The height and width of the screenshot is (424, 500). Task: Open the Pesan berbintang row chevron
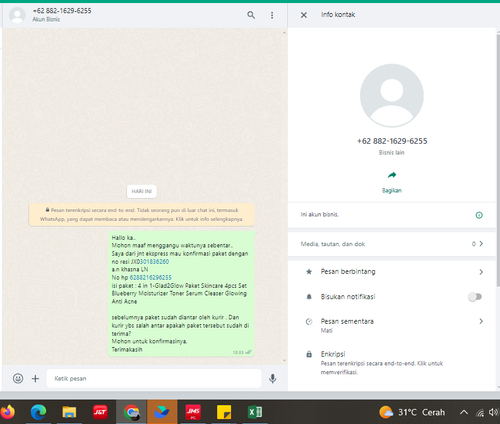click(481, 272)
